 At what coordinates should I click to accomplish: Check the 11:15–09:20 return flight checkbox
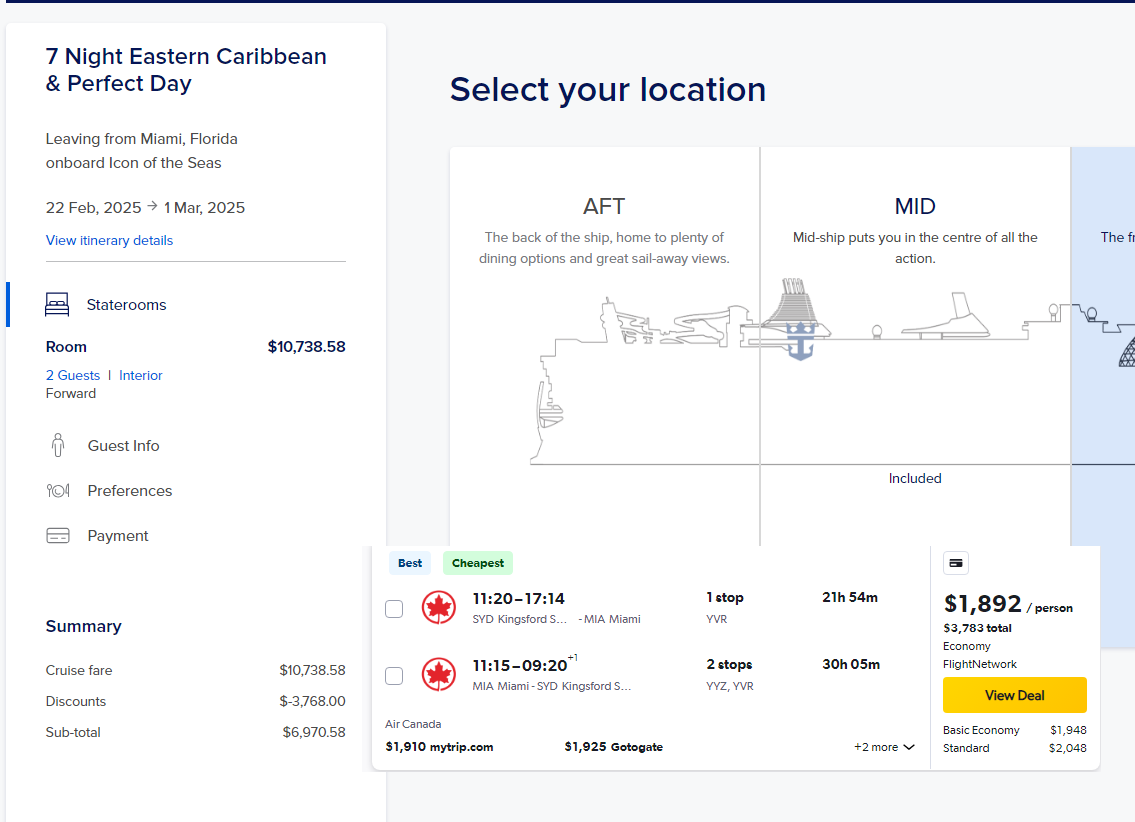(x=394, y=676)
